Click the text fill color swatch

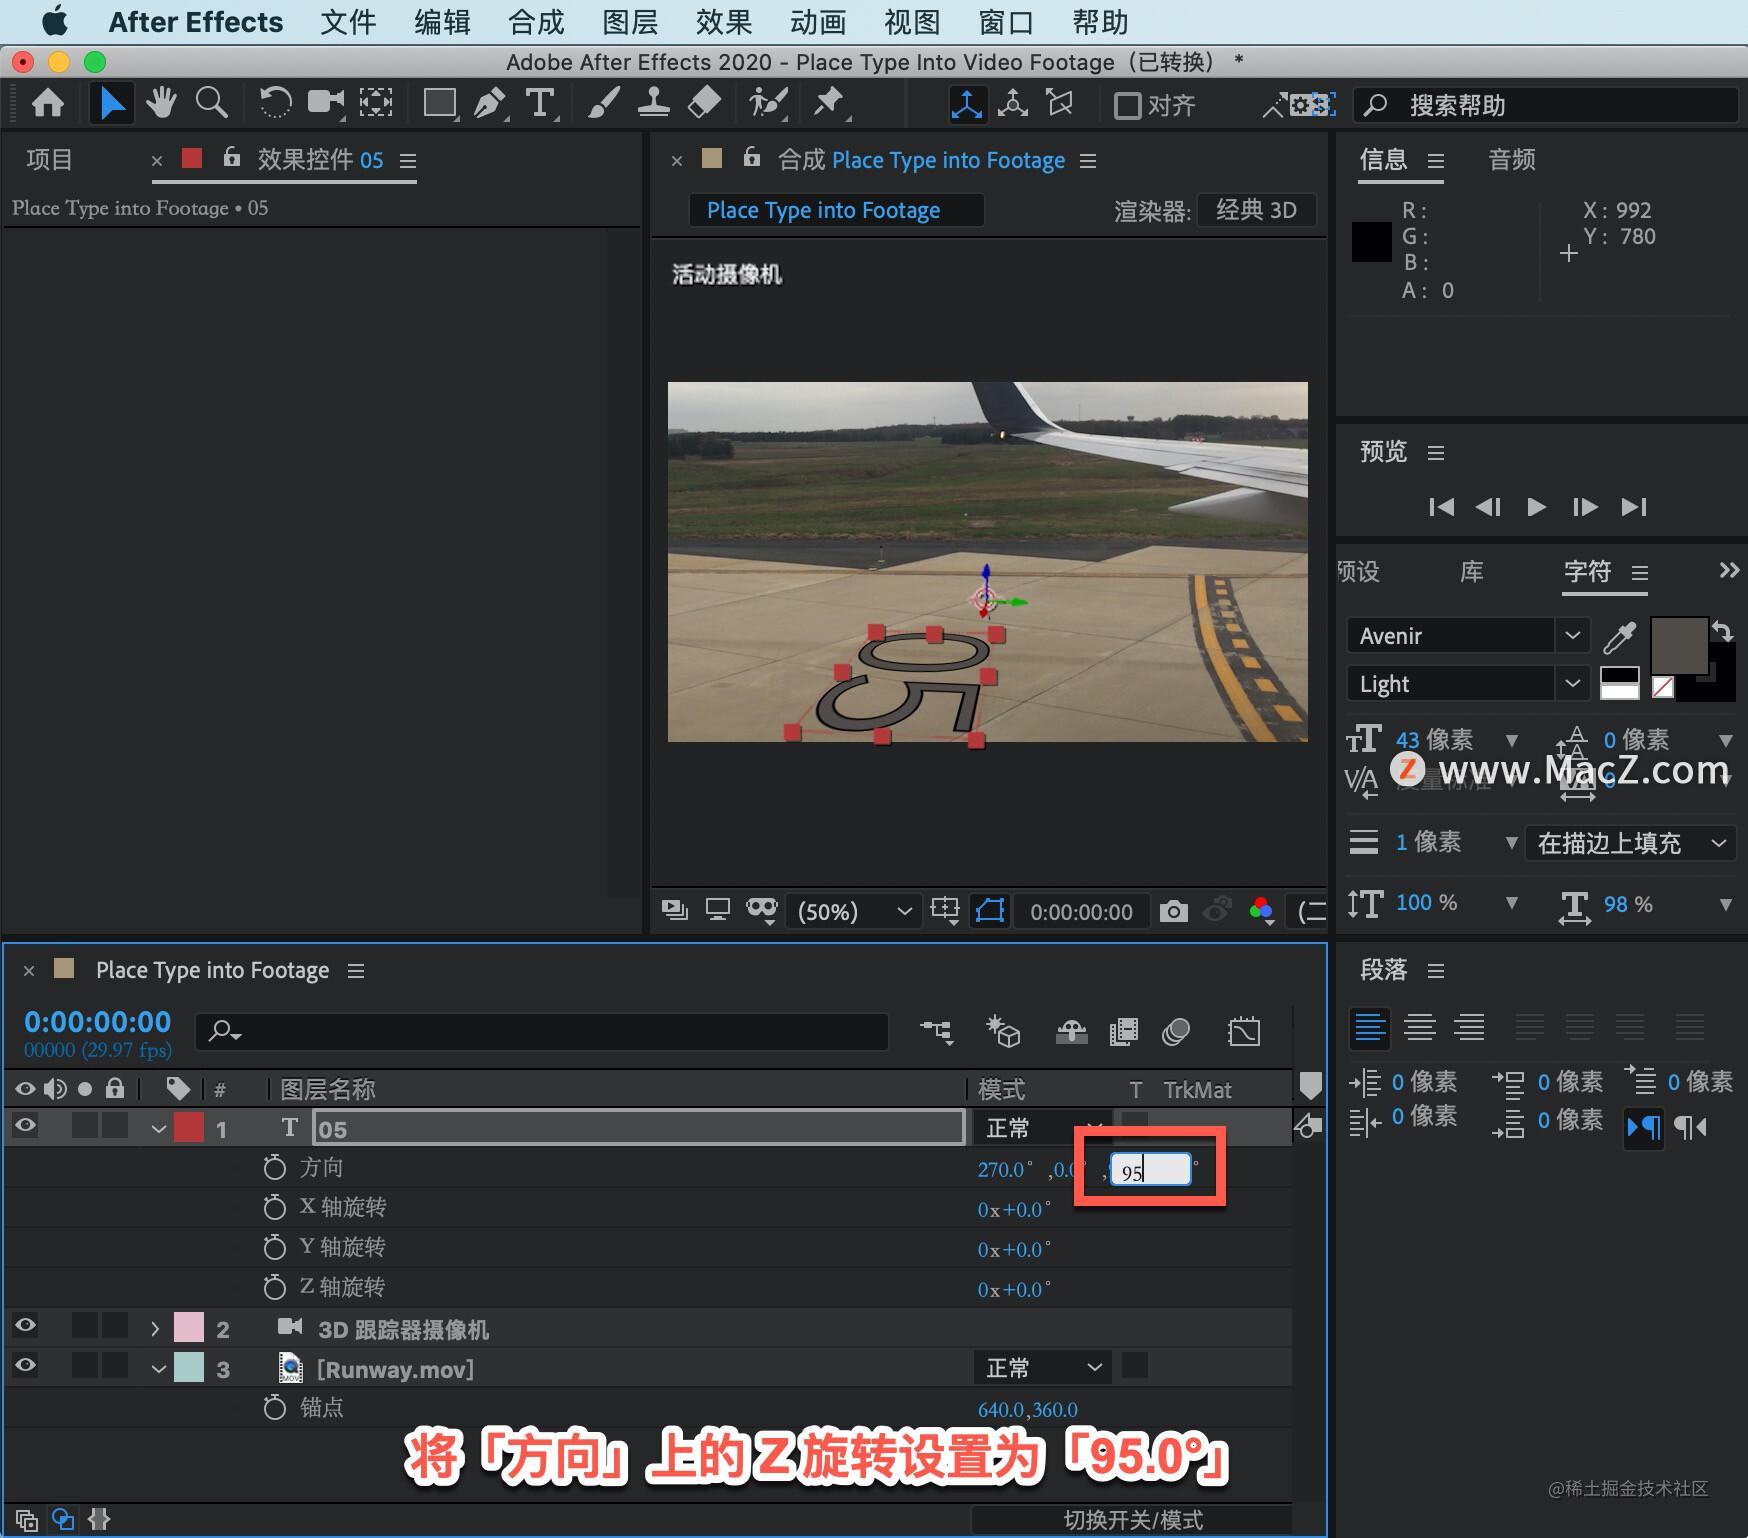pyautogui.click(x=1678, y=646)
